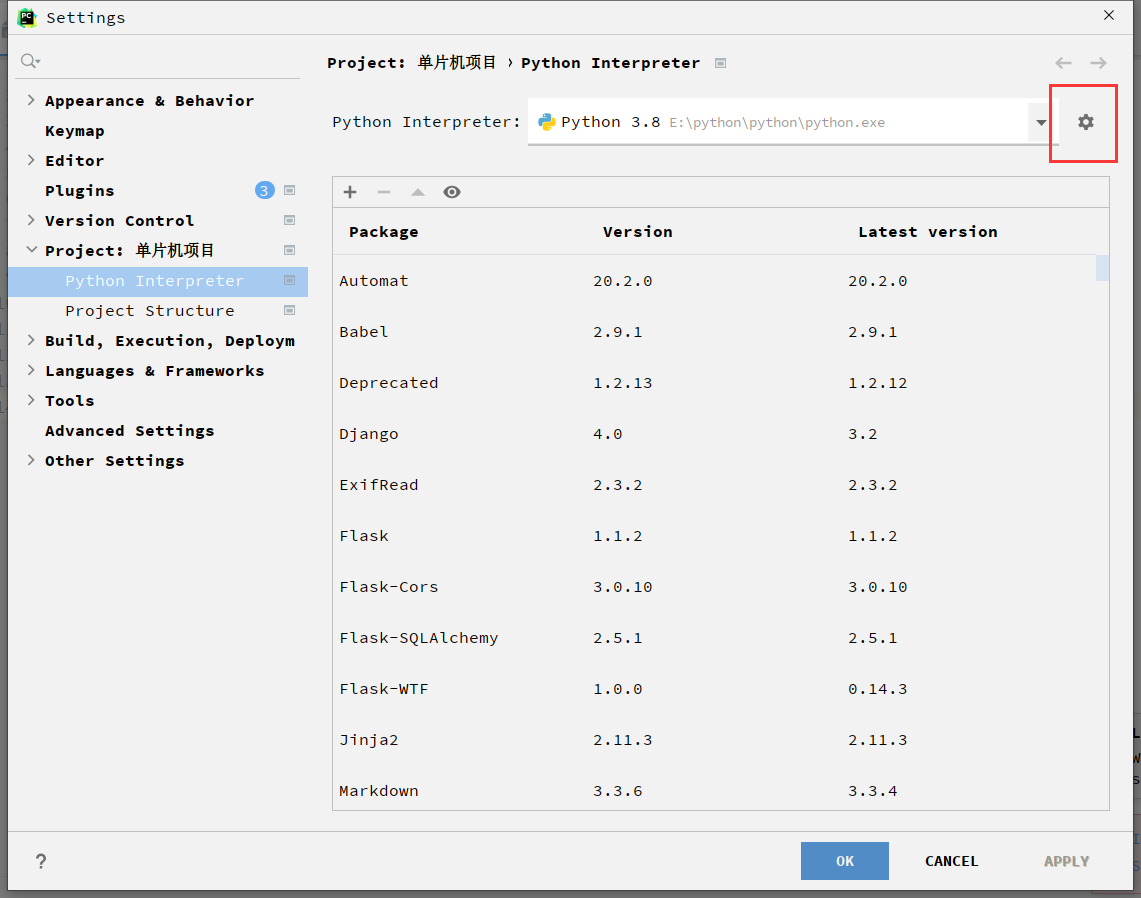Expand the Appearance & Behavior section
This screenshot has width=1141, height=898.
pyautogui.click(x=31, y=100)
